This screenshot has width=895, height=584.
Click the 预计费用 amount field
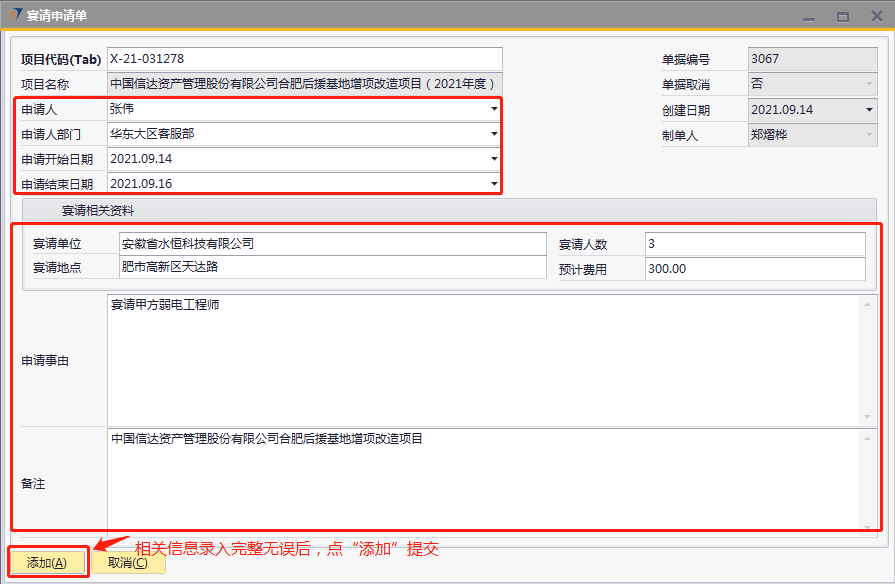tap(755, 268)
